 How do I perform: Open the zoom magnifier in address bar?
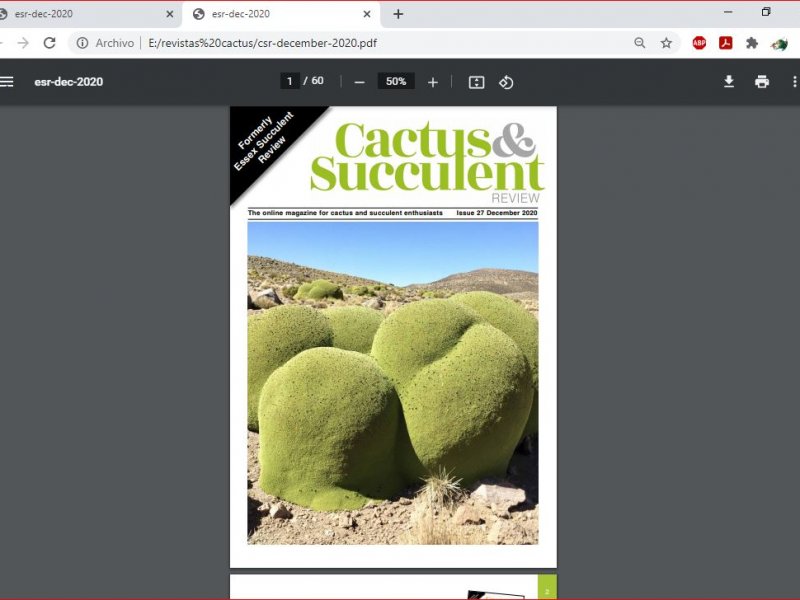click(x=639, y=43)
